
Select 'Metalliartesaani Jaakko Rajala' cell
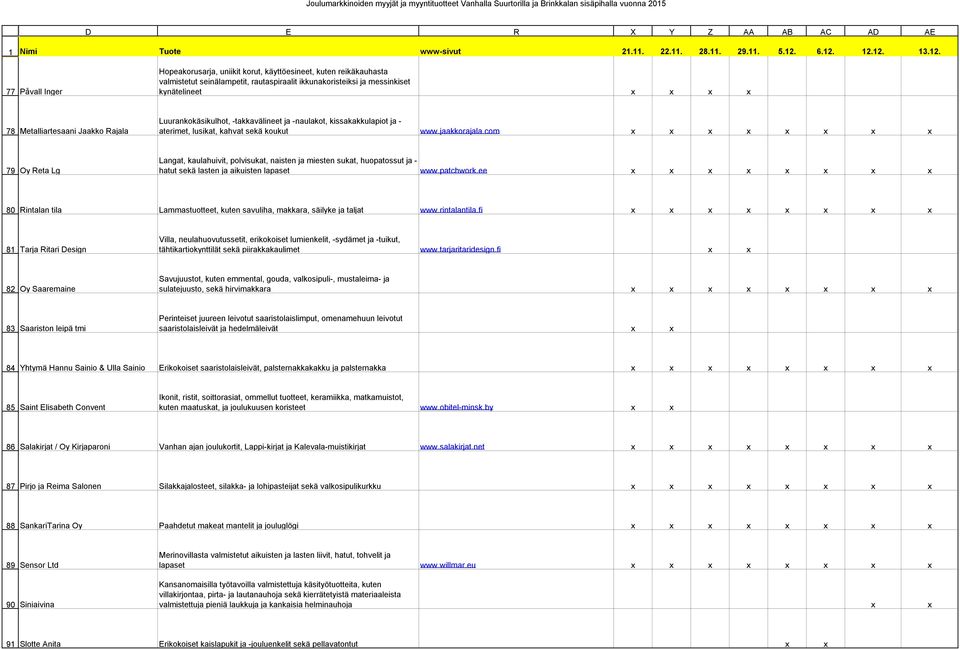88,116
